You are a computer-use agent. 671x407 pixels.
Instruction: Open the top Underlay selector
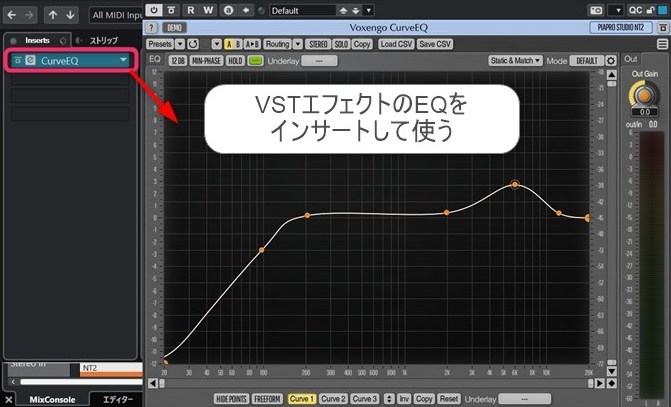(x=319, y=61)
